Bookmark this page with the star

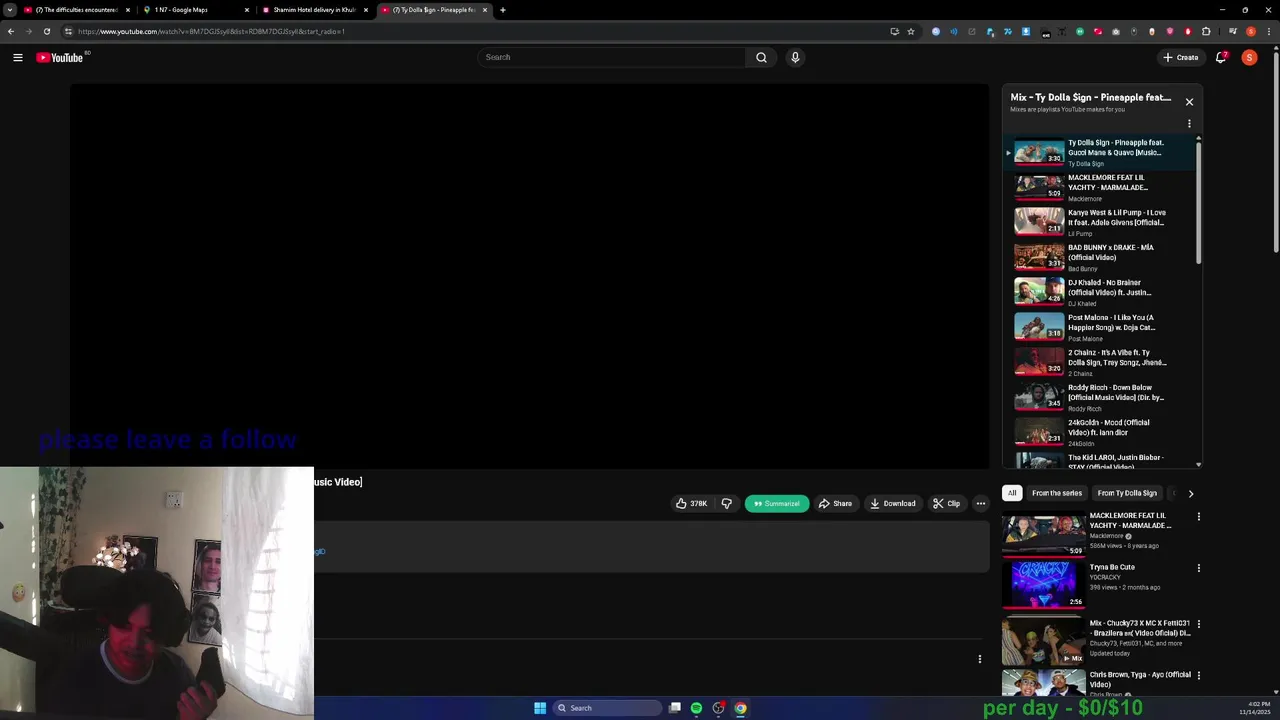pos(911,31)
